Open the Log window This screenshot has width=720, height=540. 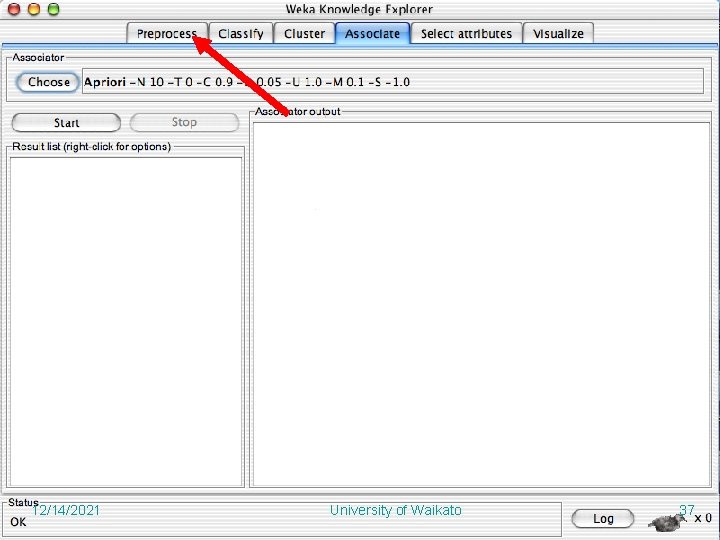tap(603, 519)
